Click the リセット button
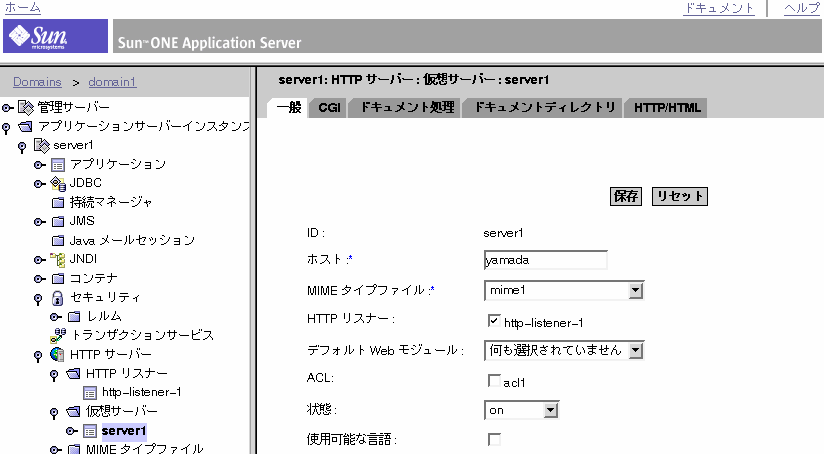 (x=679, y=197)
